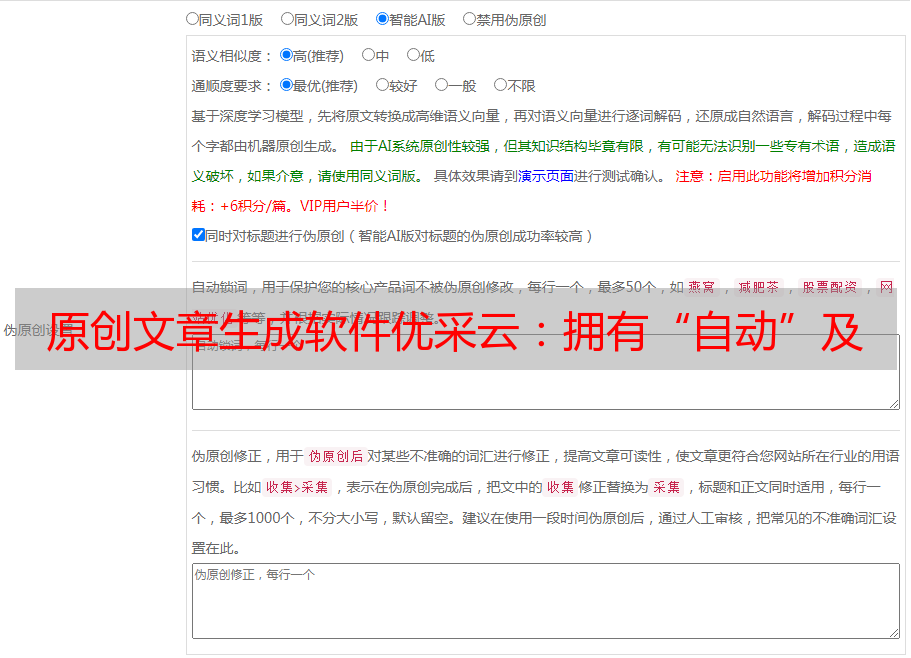This screenshot has height=658, width=911.
Task: Click the 减肥茶 example keyword tag
Action: point(759,287)
